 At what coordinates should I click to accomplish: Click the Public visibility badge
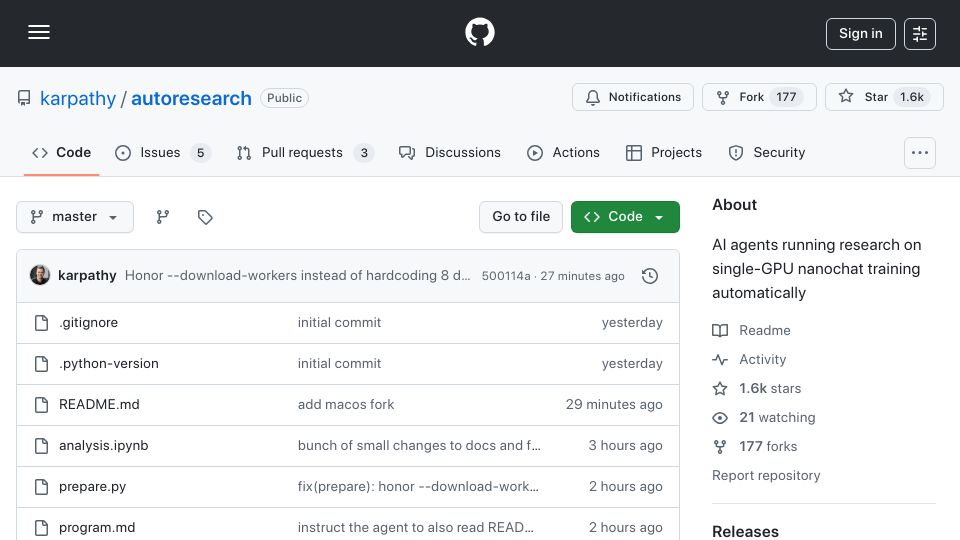pyautogui.click(x=284, y=98)
